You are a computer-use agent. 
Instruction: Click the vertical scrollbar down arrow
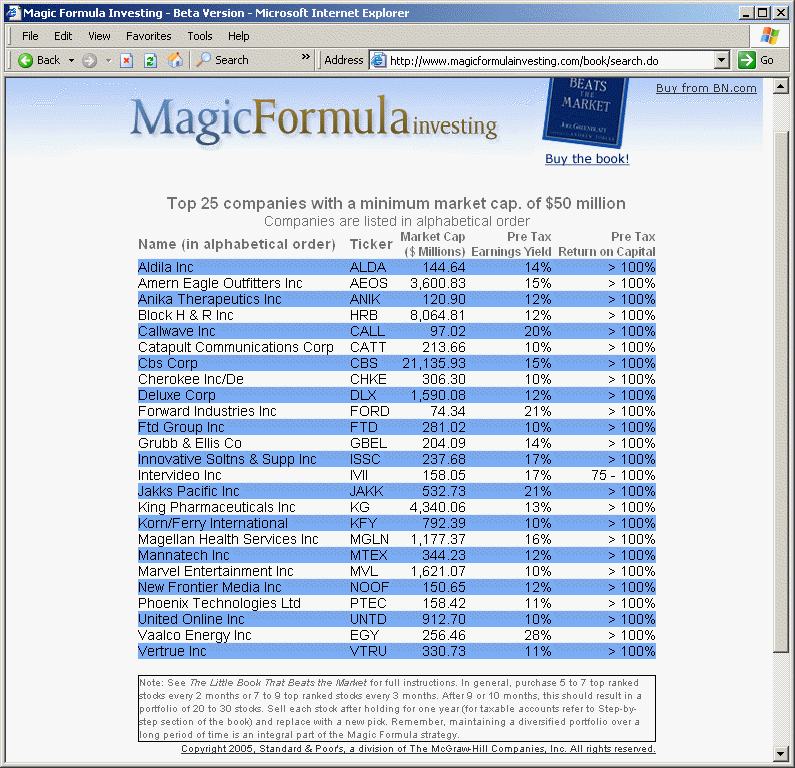(x=782, y=753)
